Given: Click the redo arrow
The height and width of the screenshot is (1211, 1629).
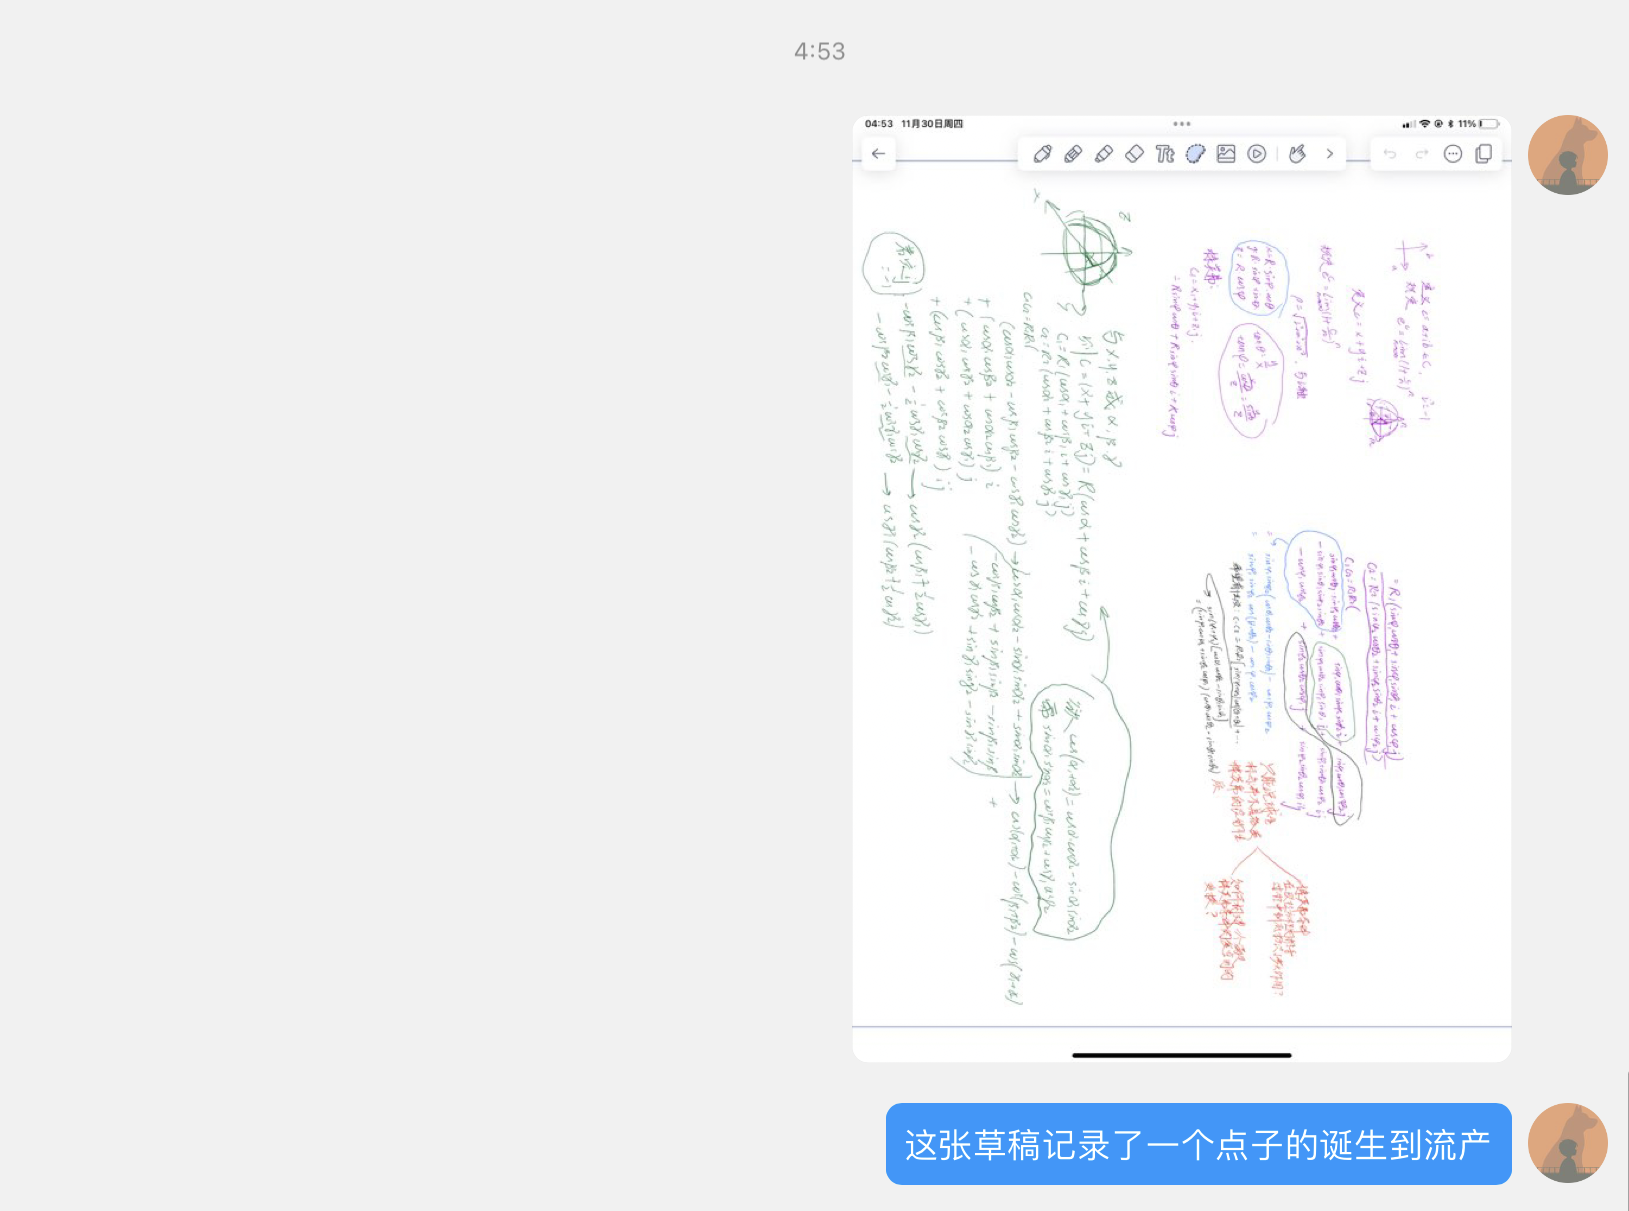Looking at the screenshot, I should [x=1421, y=154].
